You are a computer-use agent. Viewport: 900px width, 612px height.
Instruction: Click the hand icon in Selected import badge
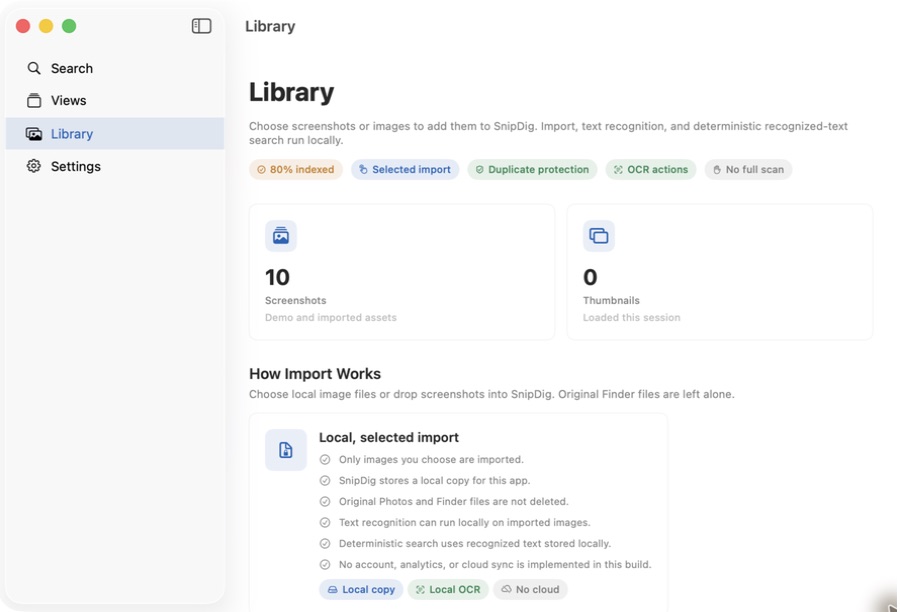[363, 169]
